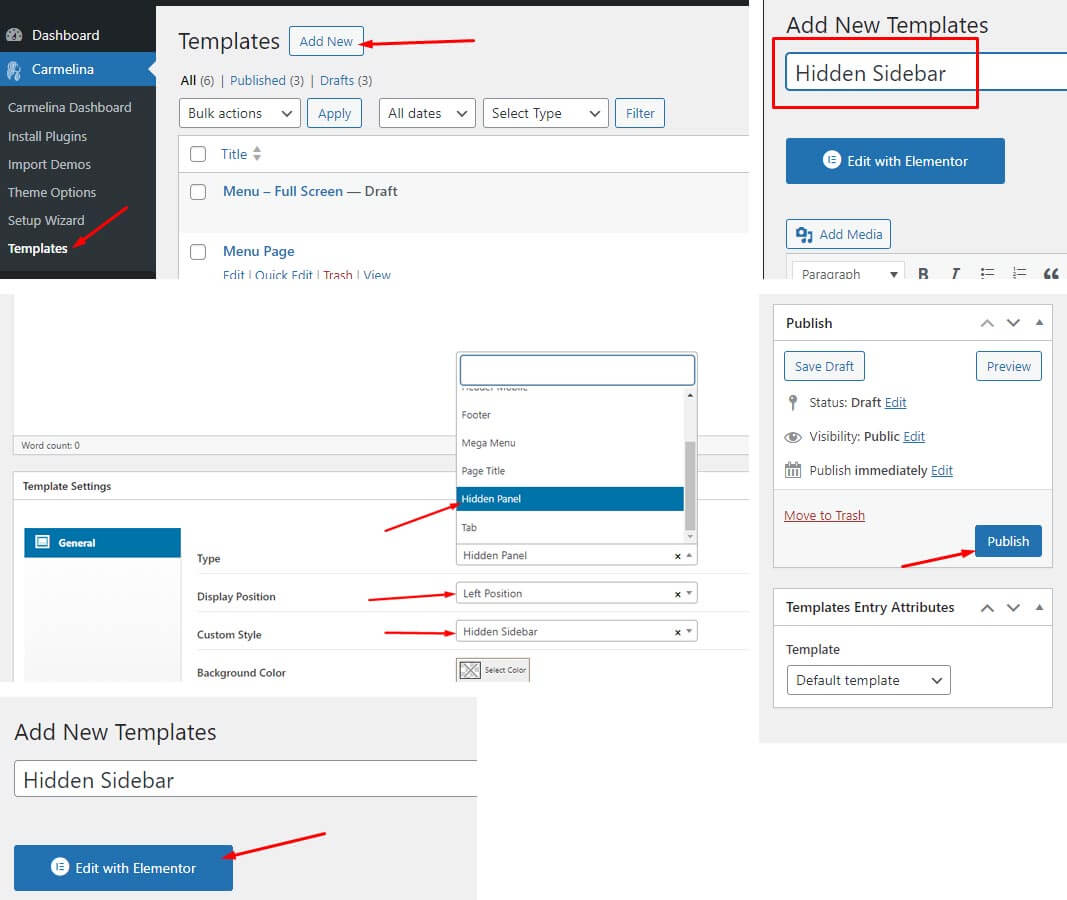The width and height of the screenshot is (1067, 900).
Task: Click the blue Publish button
Action: pos(1008,541)
